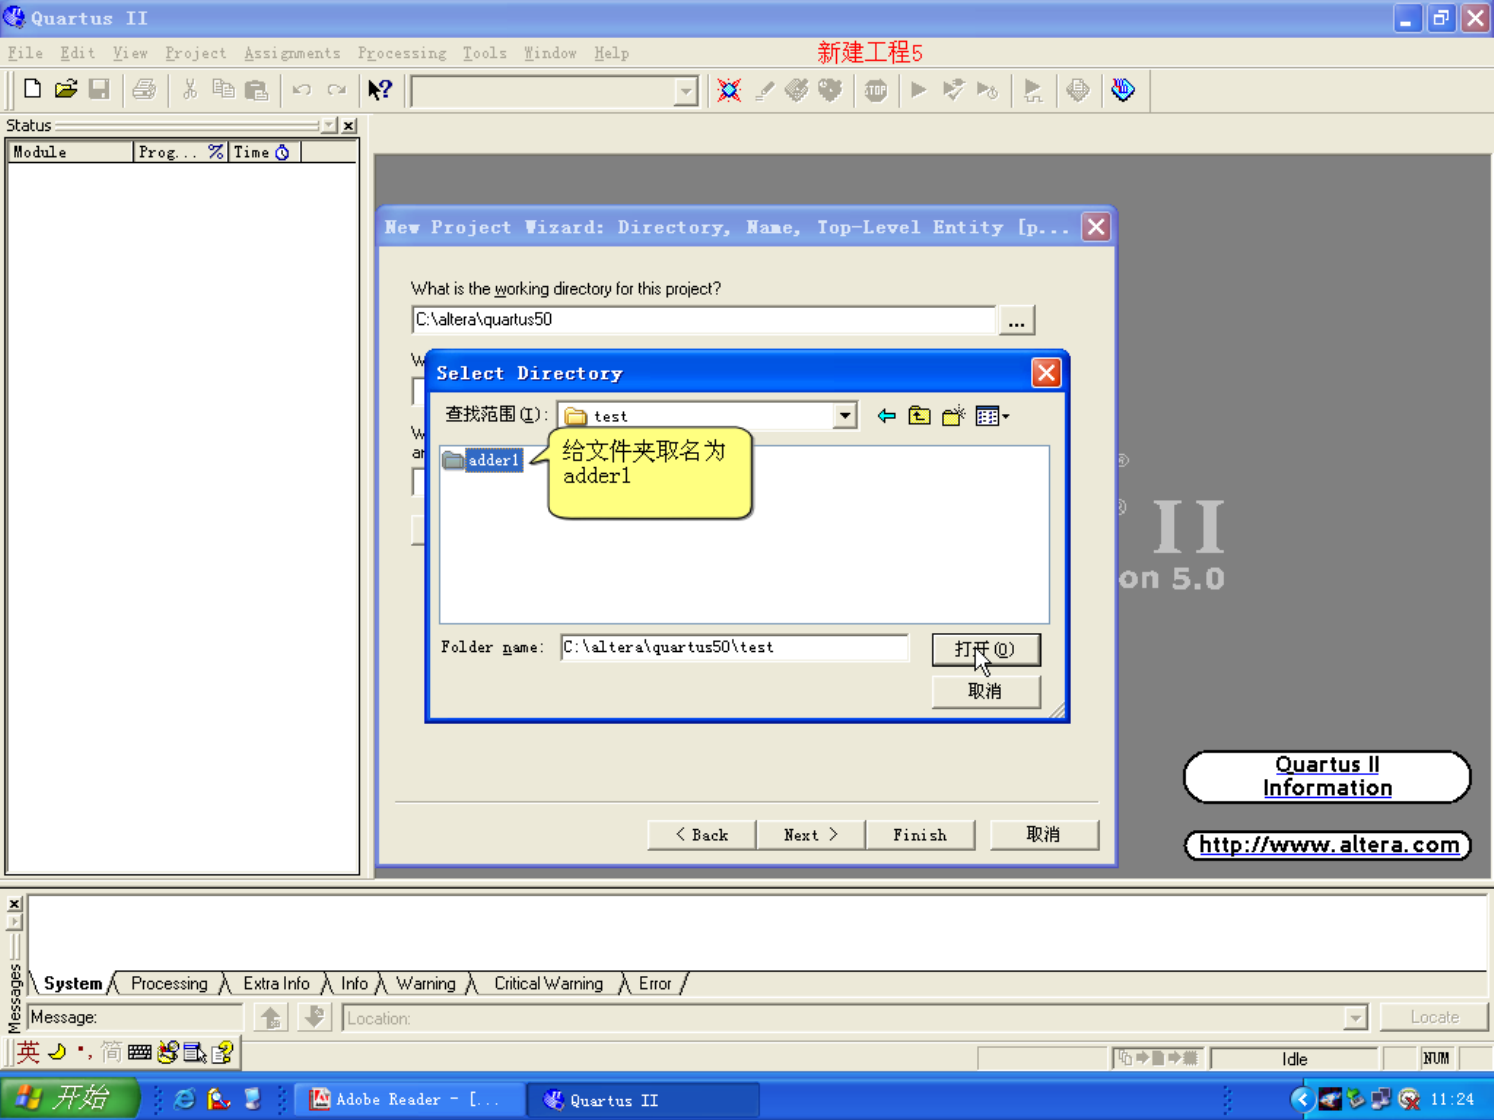Close the Select Directory dialog

point(1046,373)
